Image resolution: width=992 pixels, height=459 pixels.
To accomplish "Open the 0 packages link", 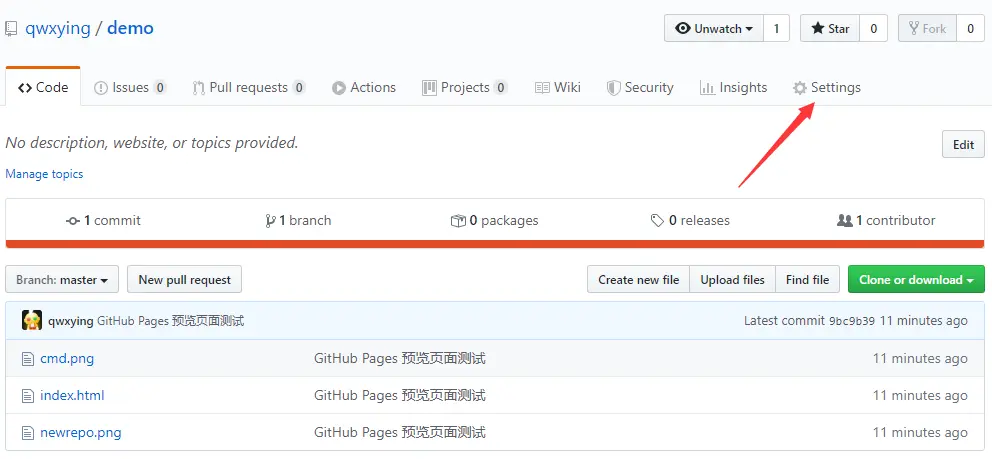I will pyautogui.click(x=494, y=221).
